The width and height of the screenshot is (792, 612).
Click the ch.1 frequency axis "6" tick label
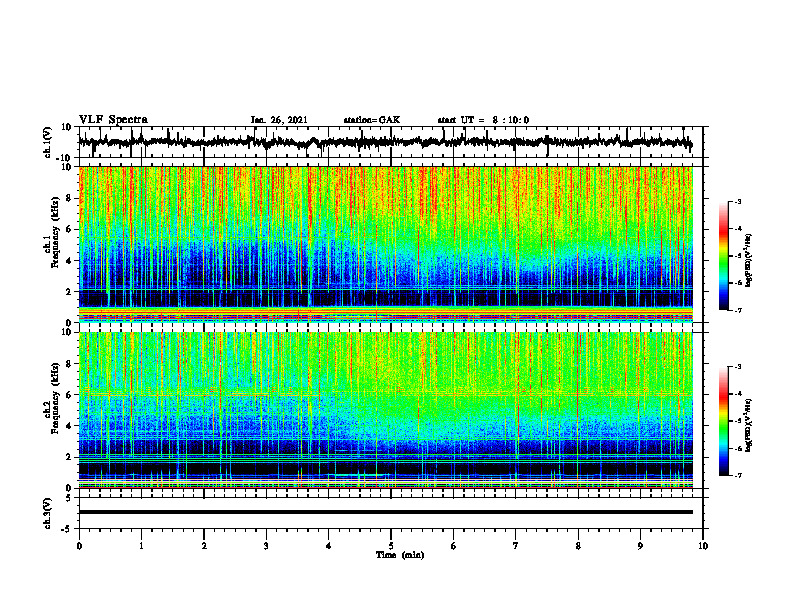[x=70, y=229]
